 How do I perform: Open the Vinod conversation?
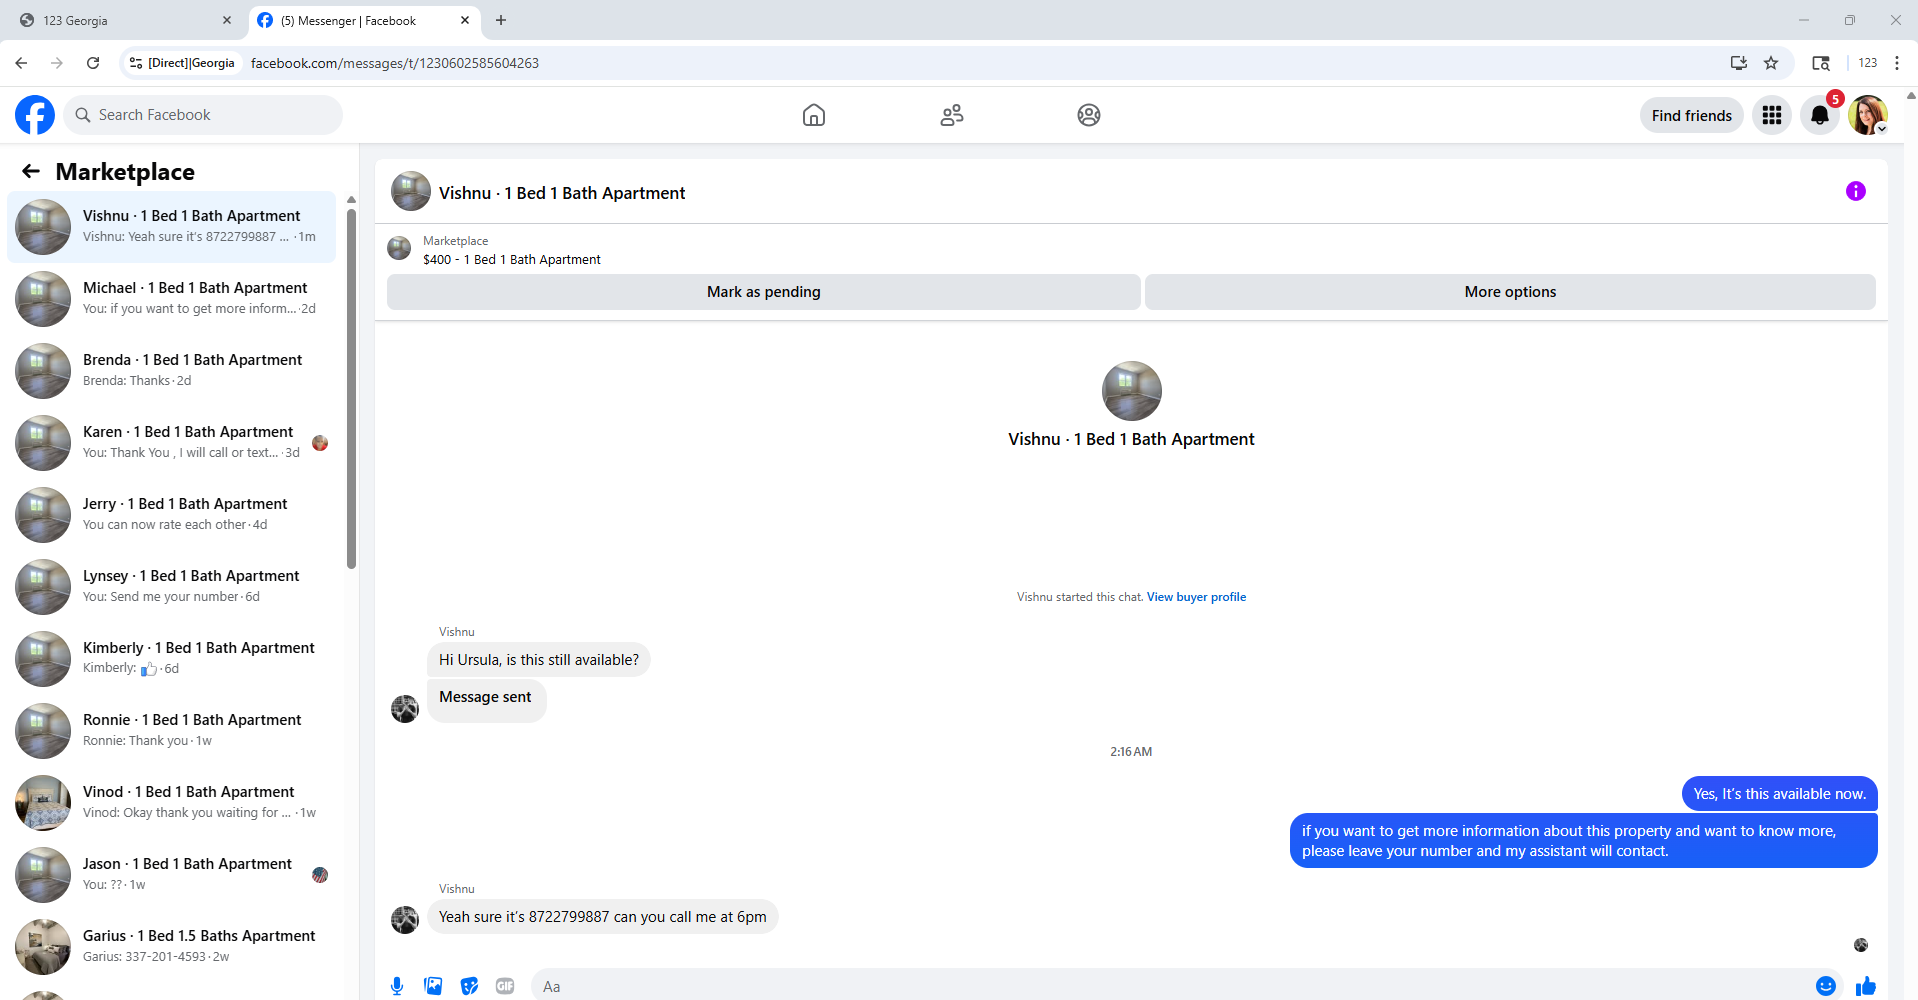pyautogui.click(x=172, y=803)
